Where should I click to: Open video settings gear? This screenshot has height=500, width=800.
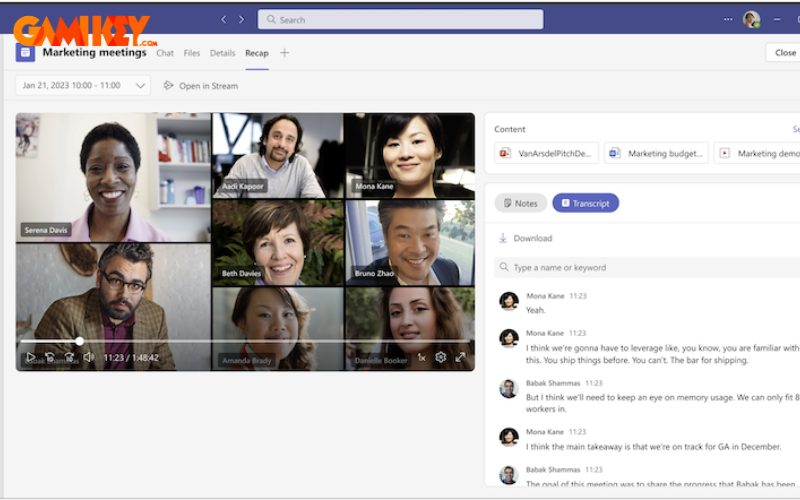tap(440, 357)
